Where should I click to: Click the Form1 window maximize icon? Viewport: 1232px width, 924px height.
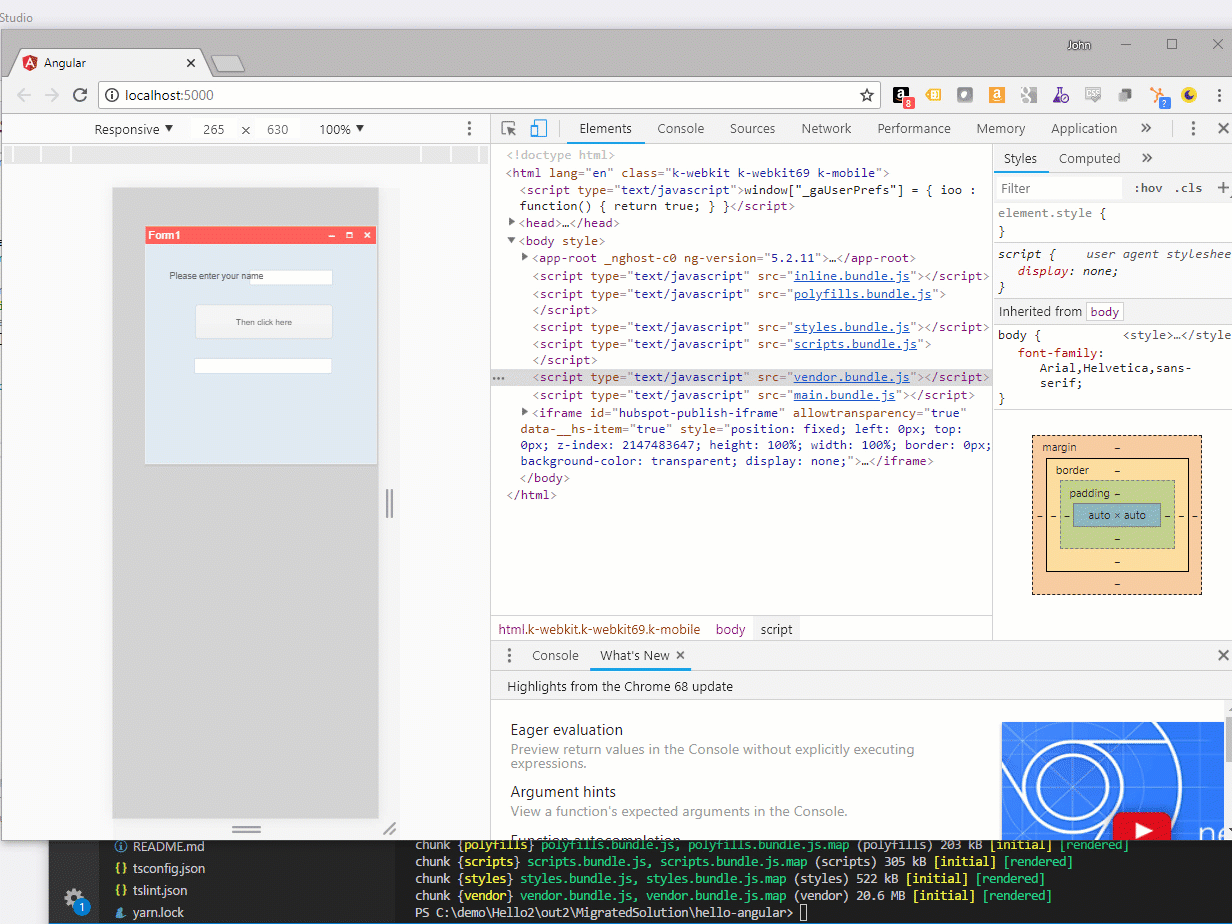pyautogui.click(x=349, y=235)
